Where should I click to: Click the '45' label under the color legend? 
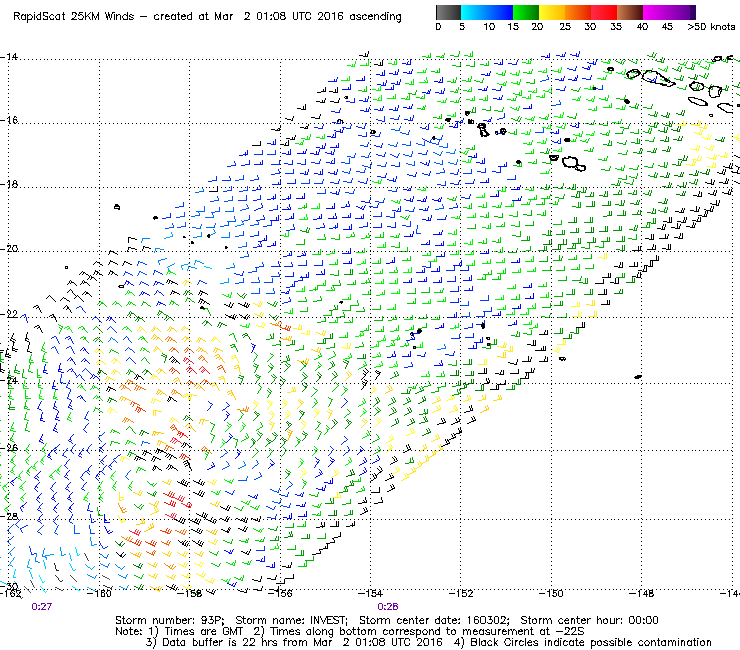(667, 27)
